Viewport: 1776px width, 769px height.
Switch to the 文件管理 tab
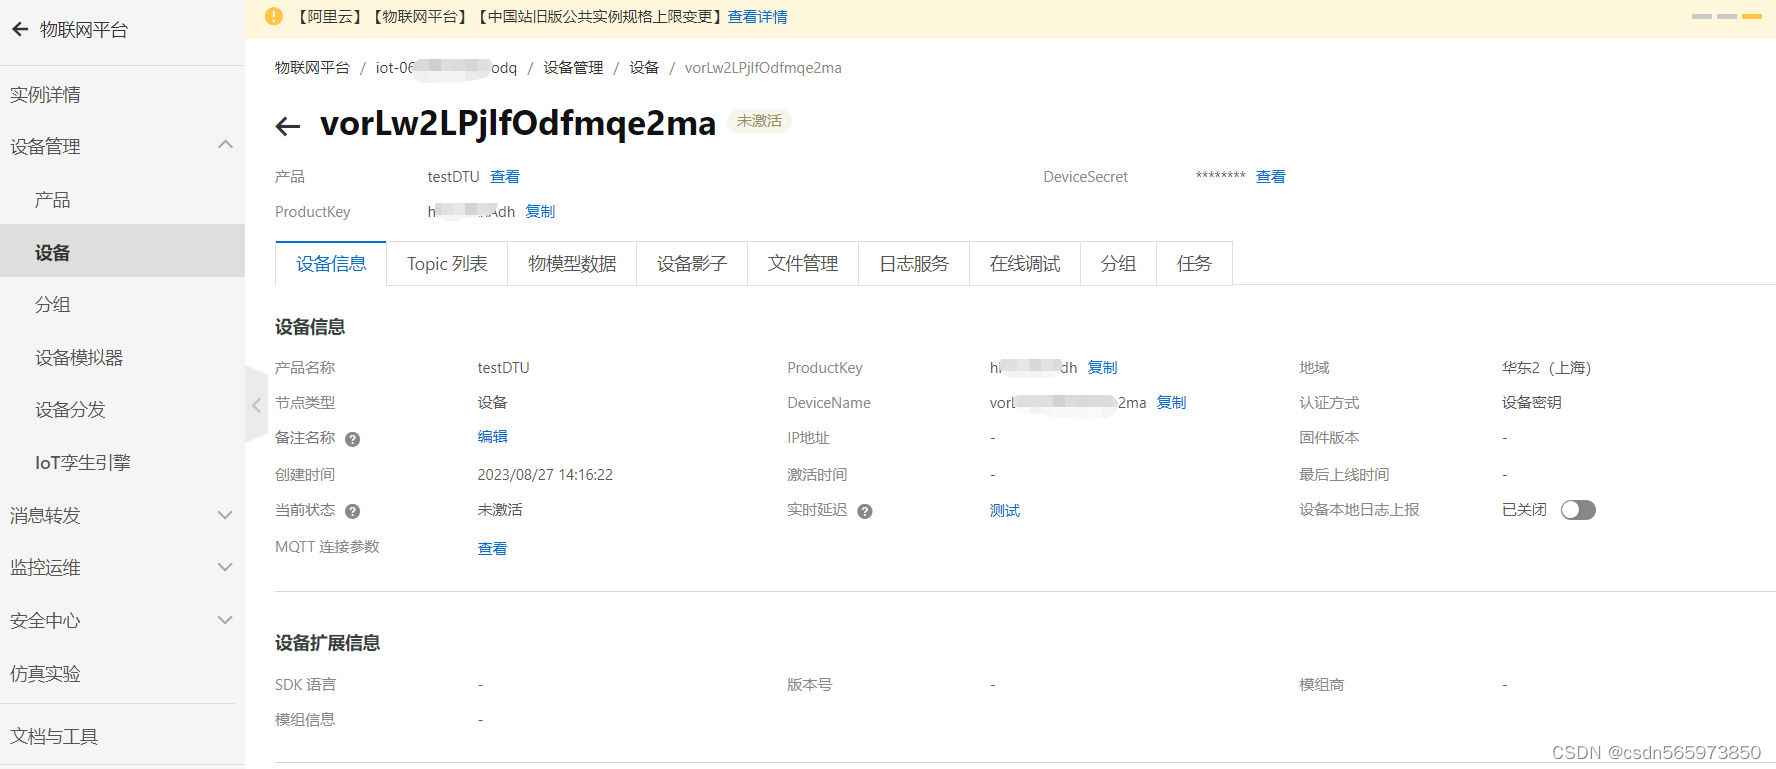click(x=803, y=264)
